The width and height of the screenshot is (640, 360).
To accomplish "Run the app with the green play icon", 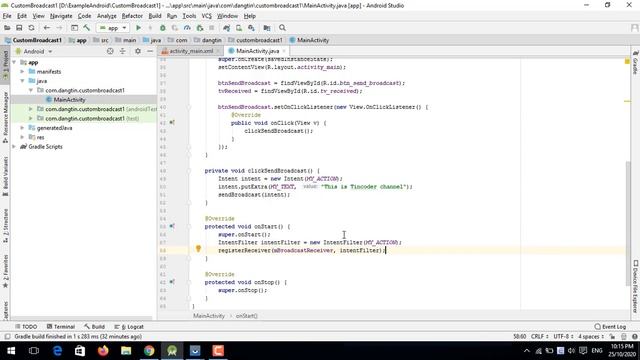I will coord(138,28).
